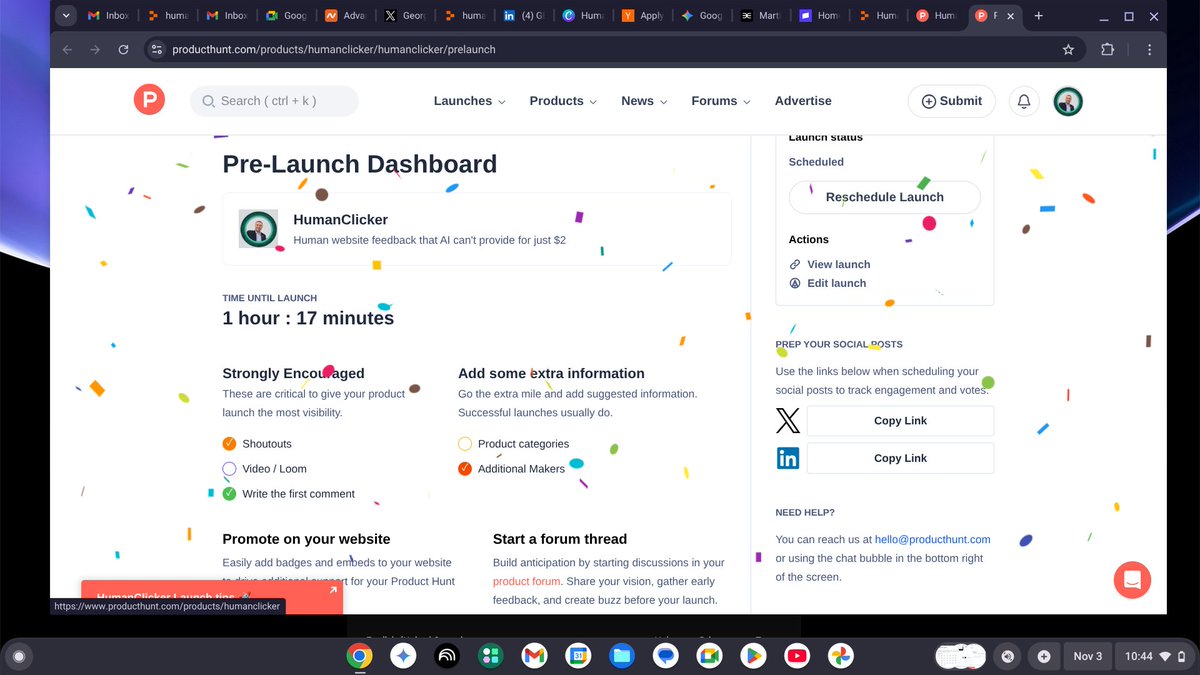The image size is (1200, 675).
Task: Open the Advertise page
Action: pyautogui.click(x=803, y=101)
